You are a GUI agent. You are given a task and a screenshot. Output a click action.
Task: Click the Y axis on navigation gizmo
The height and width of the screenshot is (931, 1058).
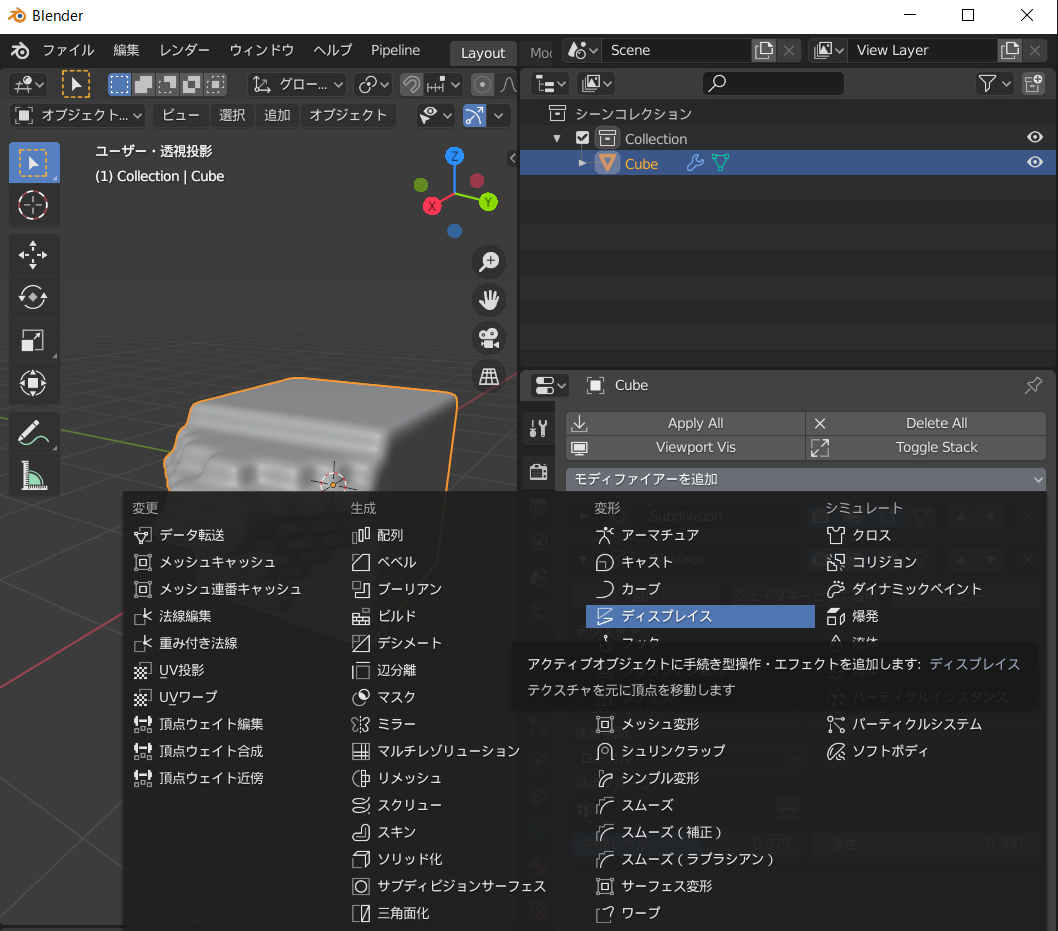tap(489, 201)
